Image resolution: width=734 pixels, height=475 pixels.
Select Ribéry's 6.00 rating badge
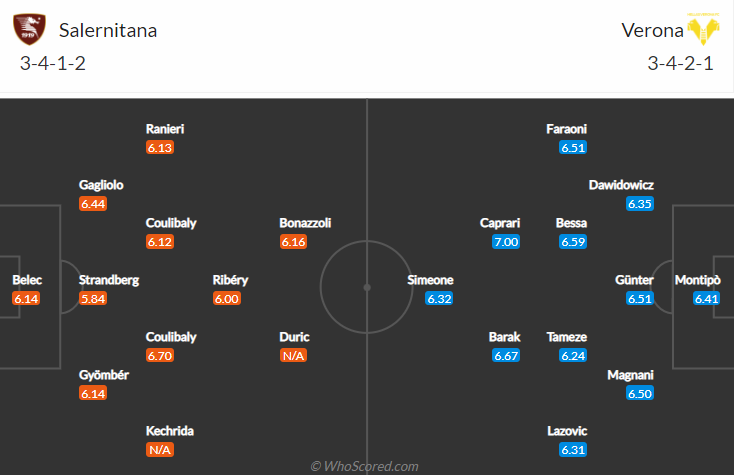coord(227,299)
